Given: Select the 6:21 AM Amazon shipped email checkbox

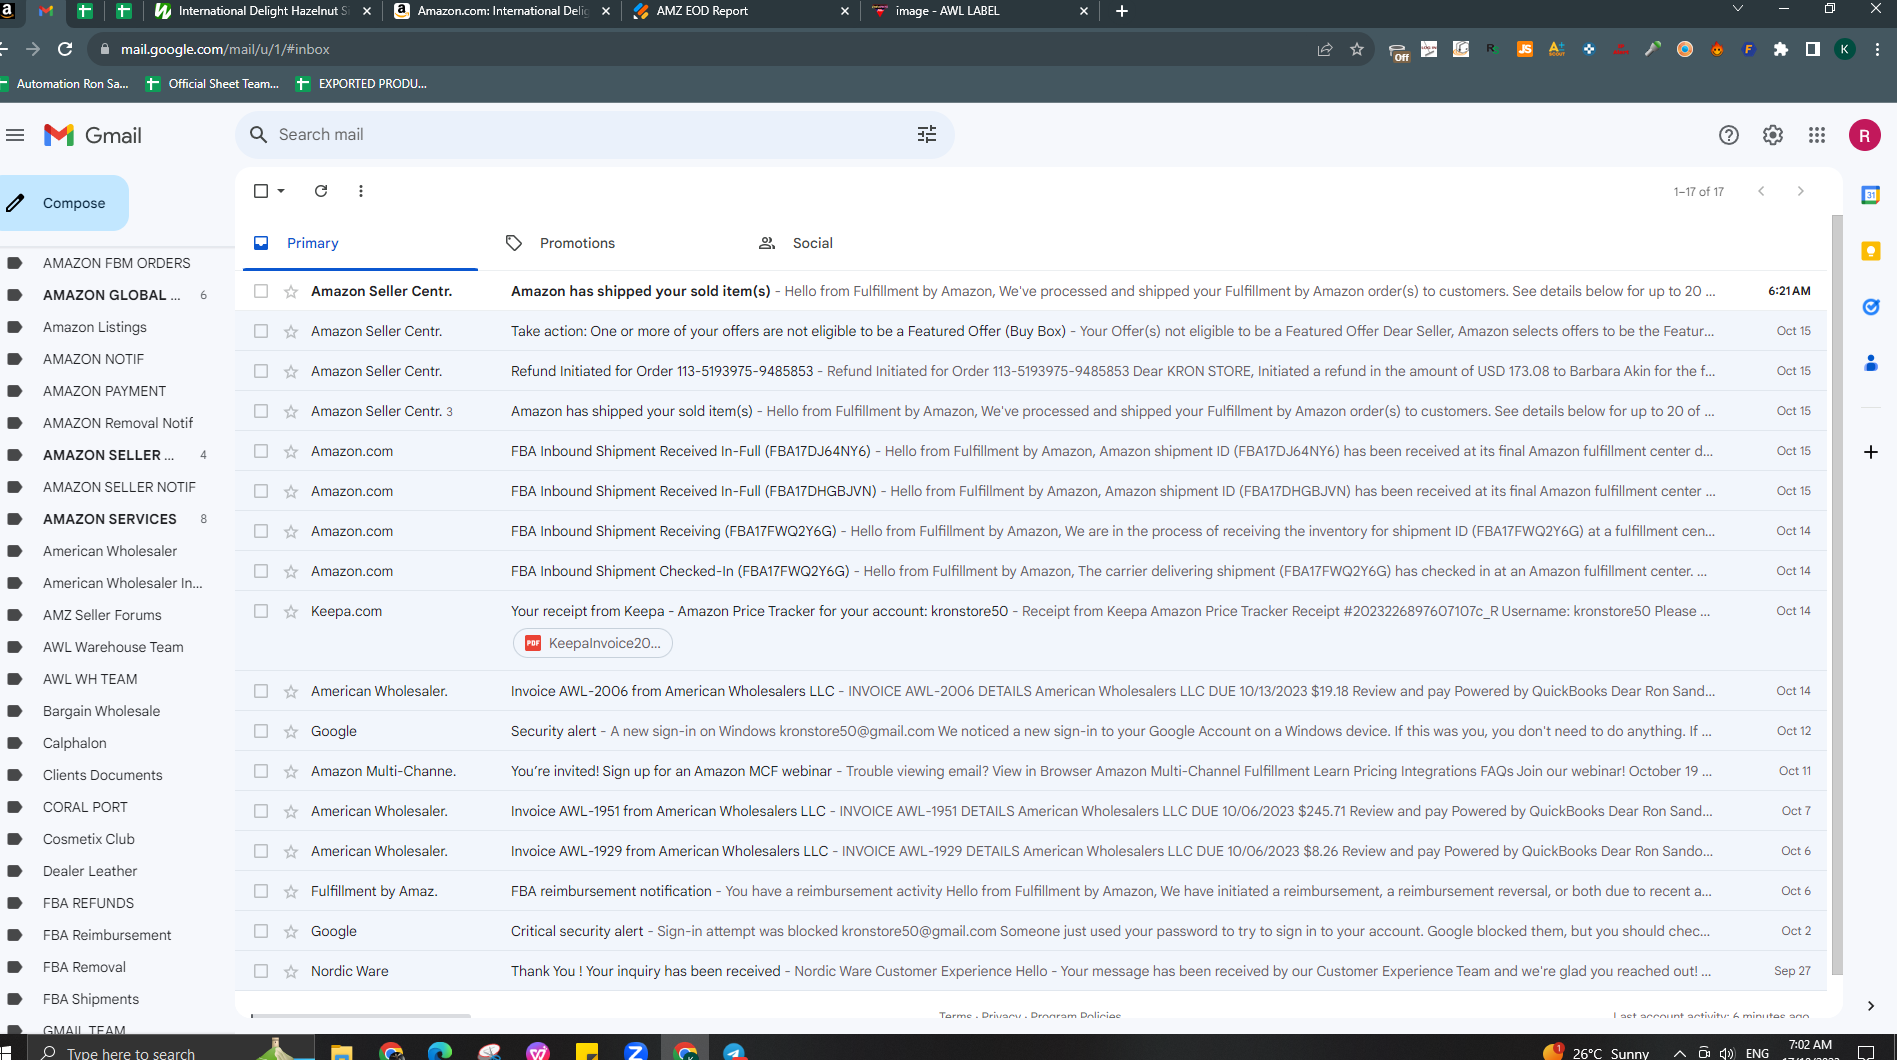Looking at the screenshot, I should click(261, 291).
